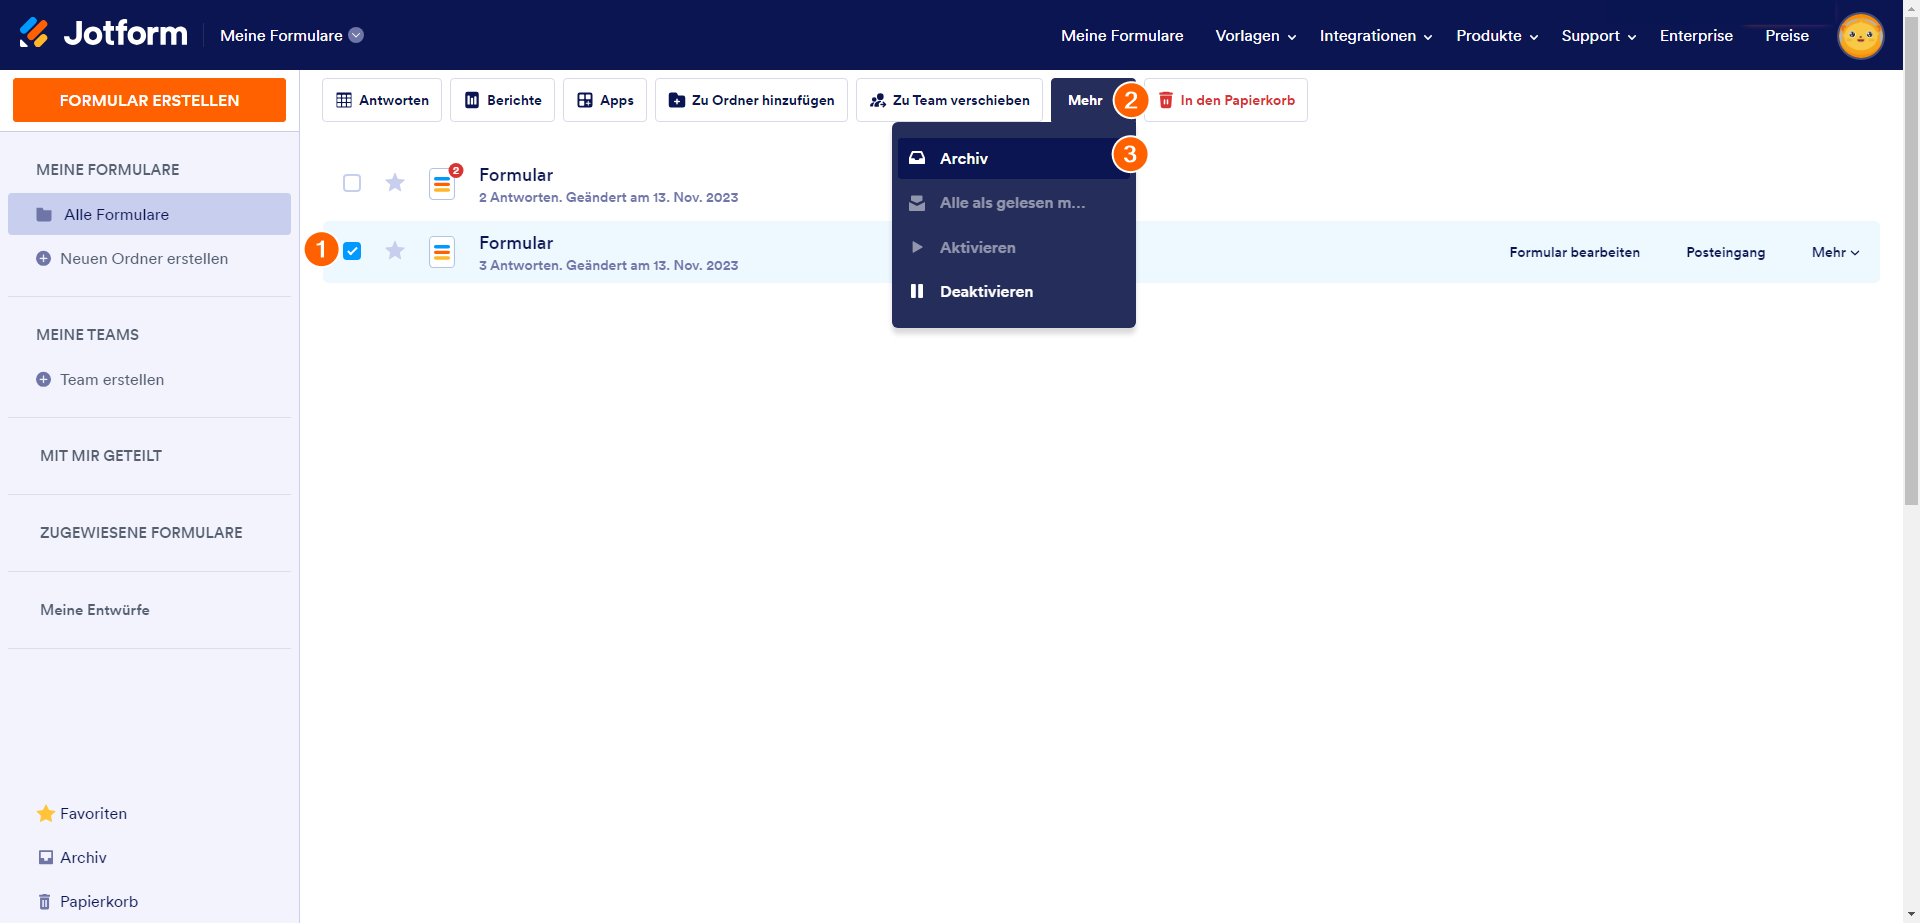Open the Formular title with 3 Antworten
This screenshot has height=923, width=1920.
516,243
